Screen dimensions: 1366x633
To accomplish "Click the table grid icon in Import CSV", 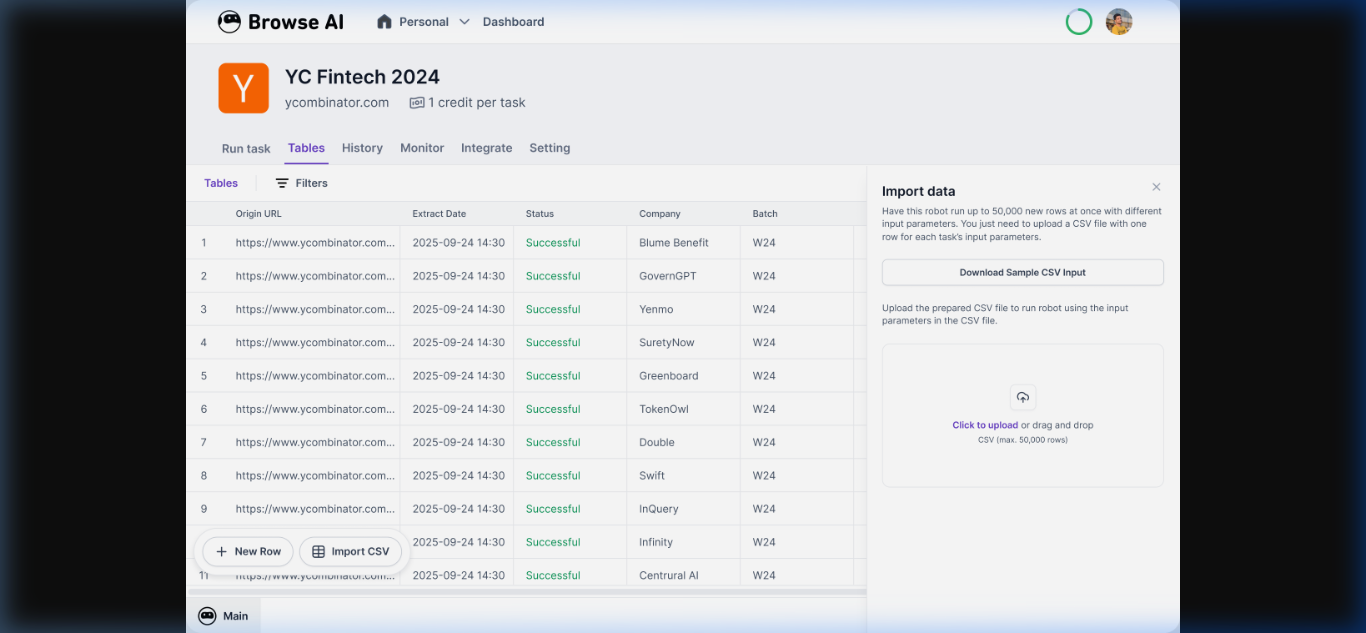I will [318, 552].
